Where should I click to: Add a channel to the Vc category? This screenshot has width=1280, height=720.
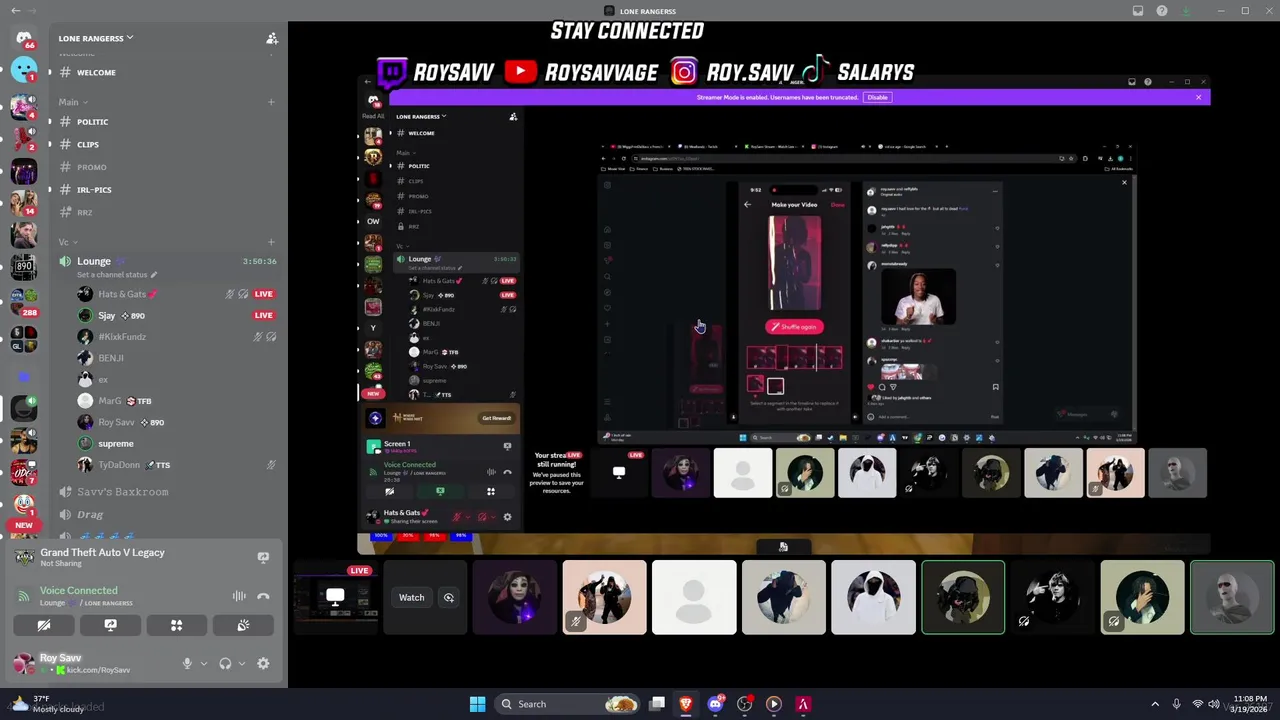click(x=271, y=242)
